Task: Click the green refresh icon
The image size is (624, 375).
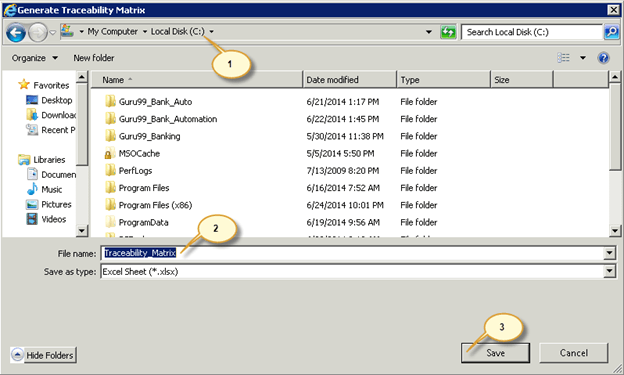Action: pyautogui.click(x=448, y=32)
